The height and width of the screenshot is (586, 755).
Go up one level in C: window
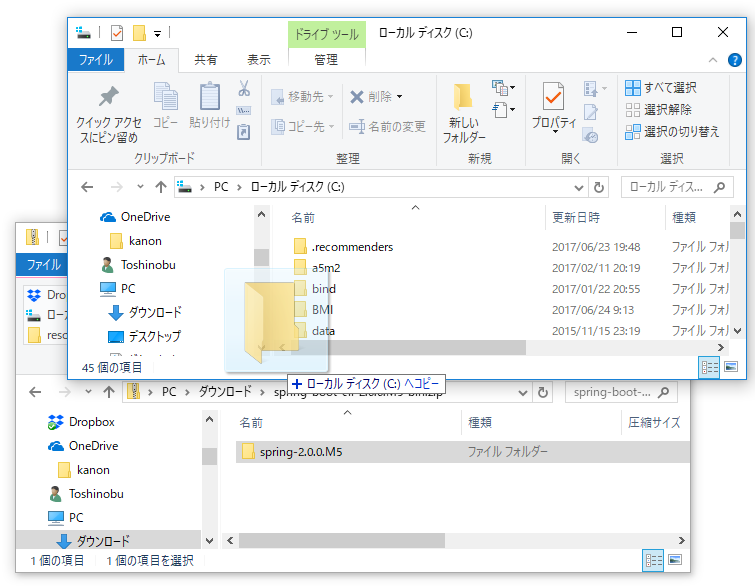click(x=161, y=187)
